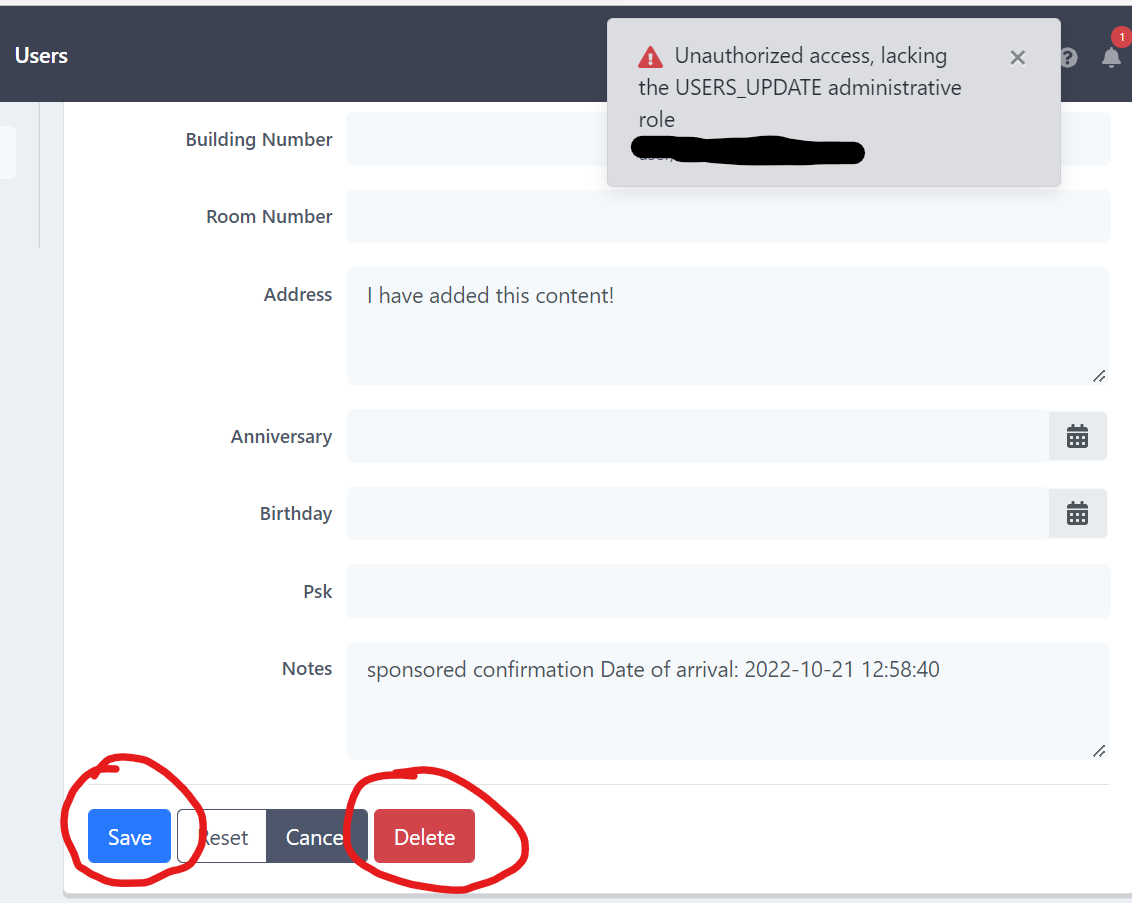Click the red warning triangle icon
This screenshot has width=1132, height=903.
(650, 57)
